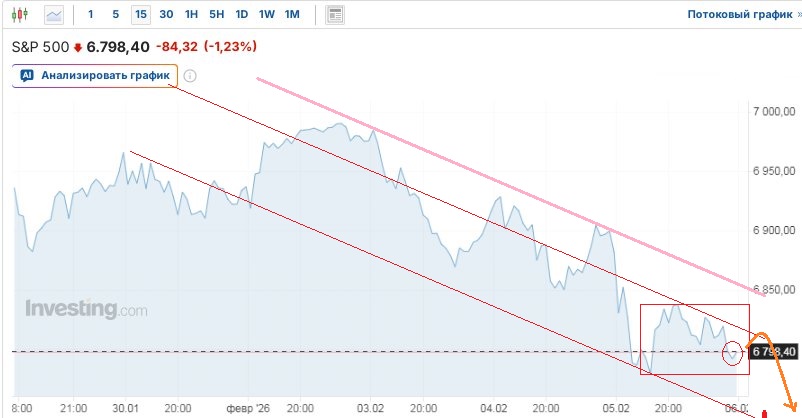Select the 5 minute timeframe
This screenshot has height=418, width=802.
click(115, 15)
